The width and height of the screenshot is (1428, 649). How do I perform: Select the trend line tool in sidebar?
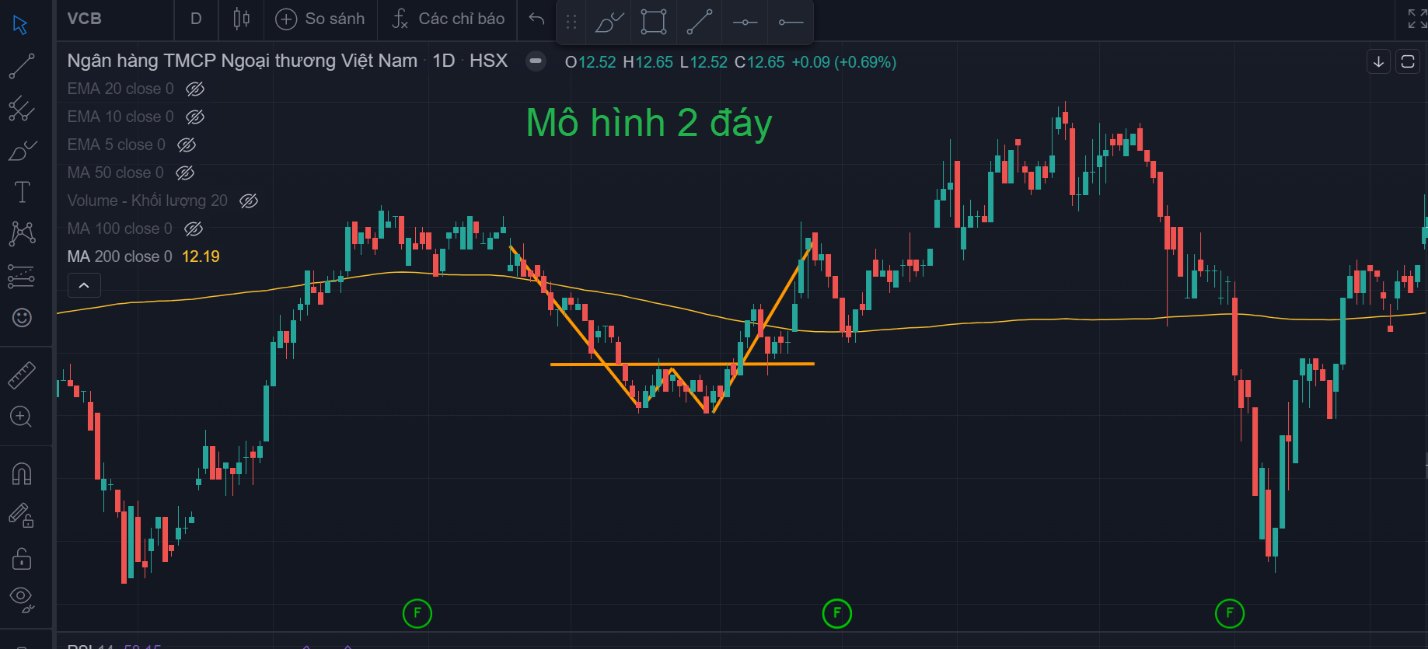[21, 66]
